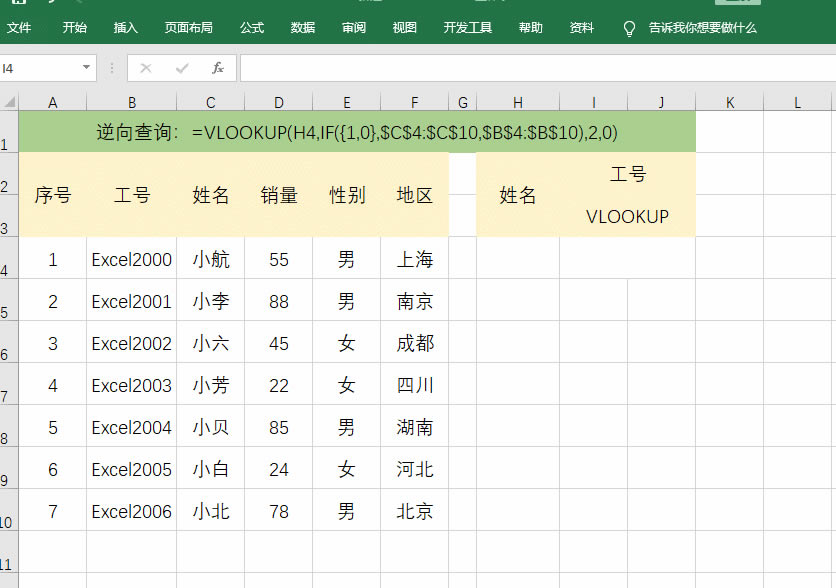This screenshot has height=588, width=836.
Task: Select column D by clicking its header
Action: pos(278,101)
